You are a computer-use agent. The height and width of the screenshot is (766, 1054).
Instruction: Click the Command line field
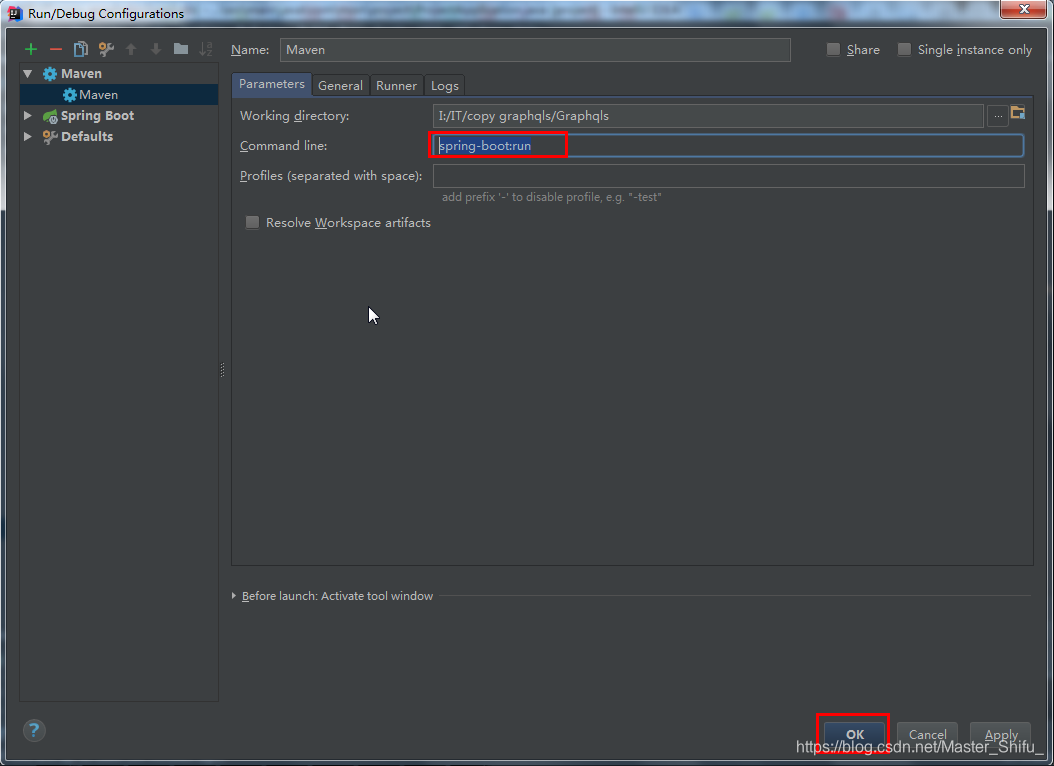pos(729,146)
